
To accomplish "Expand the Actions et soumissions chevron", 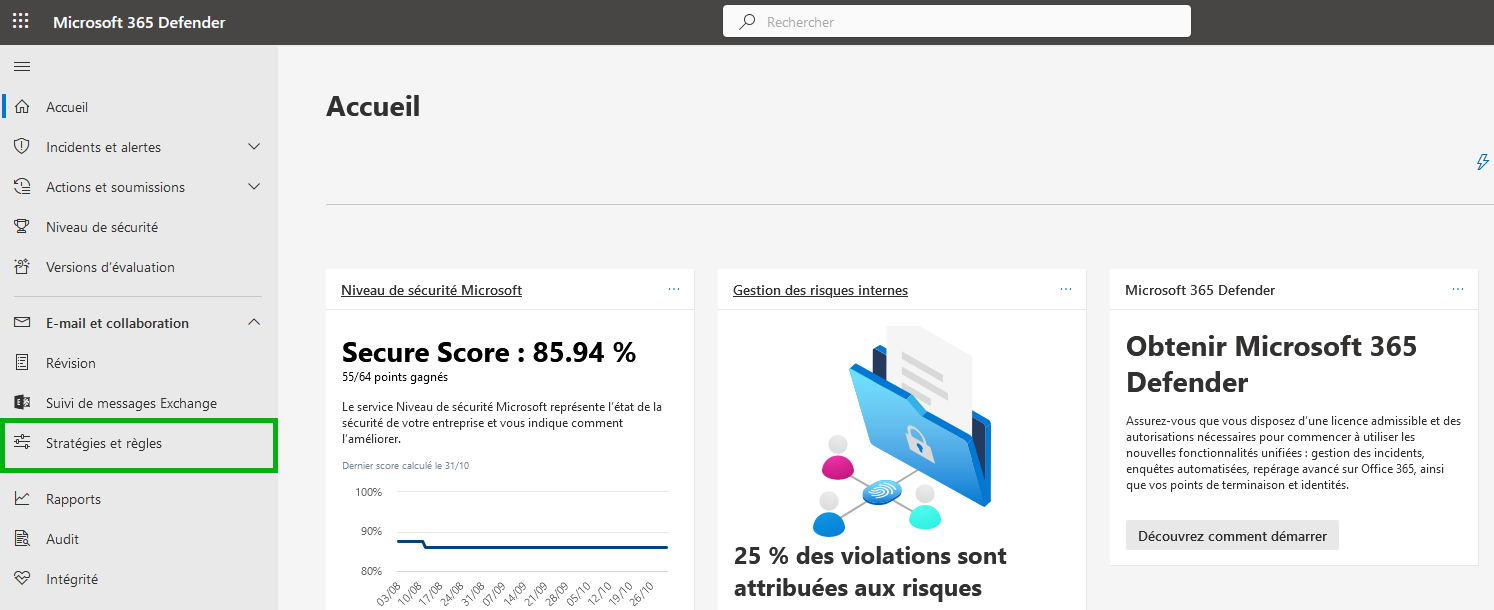I will tap(254, 187).
